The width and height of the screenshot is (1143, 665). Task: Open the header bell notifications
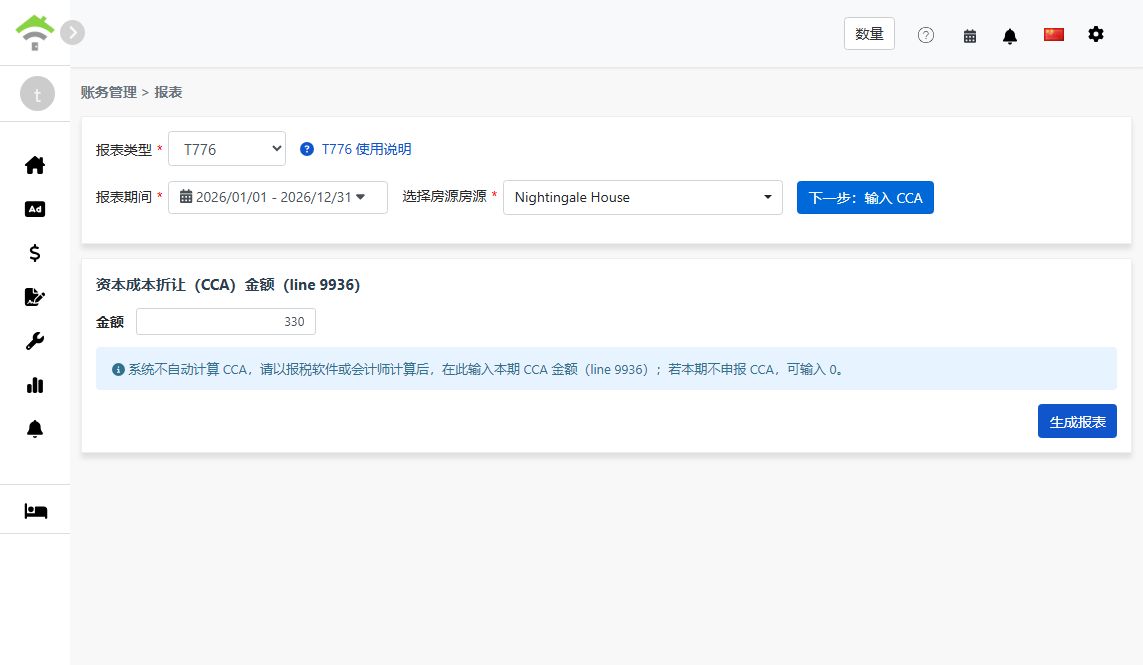[1010, 36]
